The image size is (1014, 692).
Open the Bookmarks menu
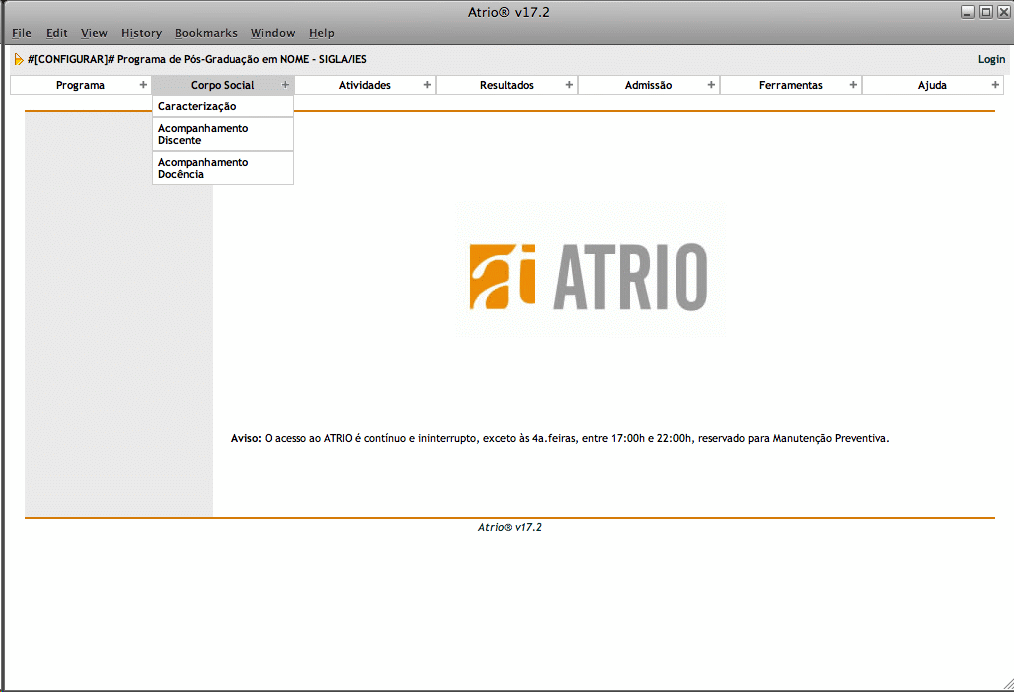pos(206,33)
